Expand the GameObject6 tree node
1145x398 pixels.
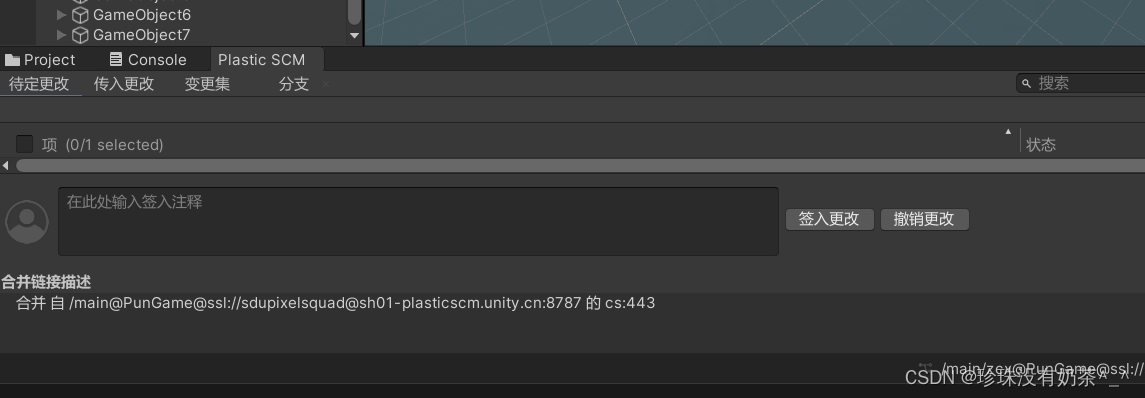[61, 15]
